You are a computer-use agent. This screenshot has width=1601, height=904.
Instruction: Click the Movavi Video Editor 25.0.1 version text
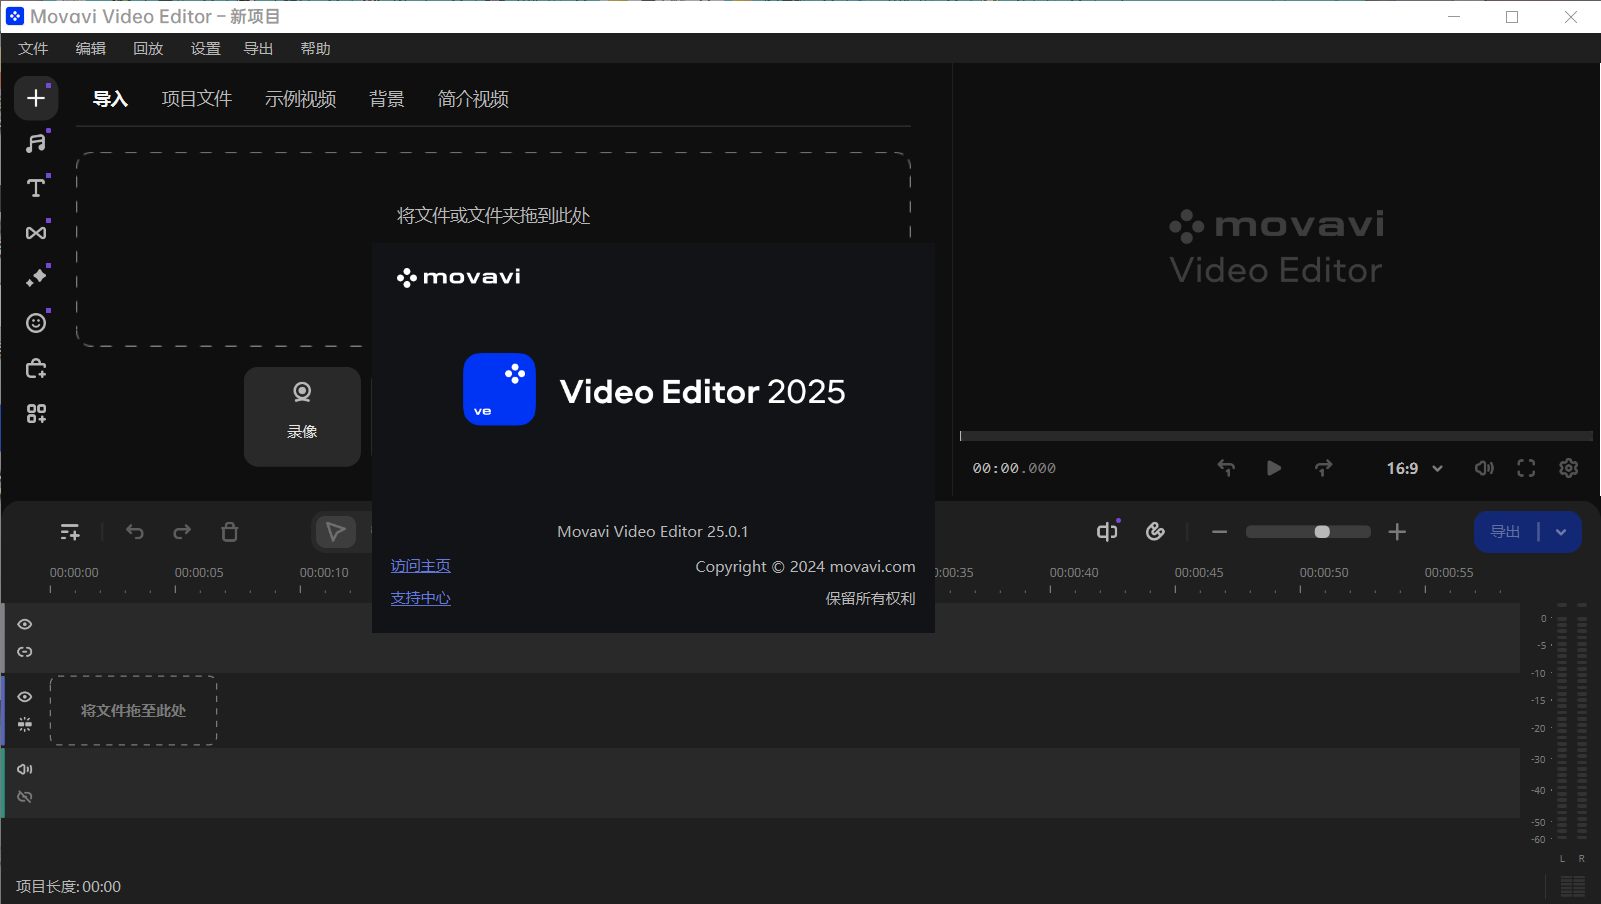point(653,532)
